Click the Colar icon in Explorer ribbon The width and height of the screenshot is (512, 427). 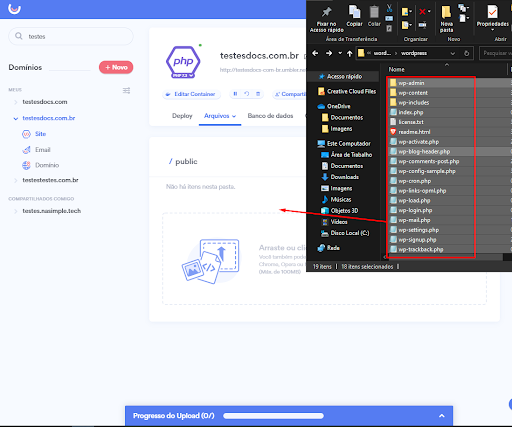[374, 12]
